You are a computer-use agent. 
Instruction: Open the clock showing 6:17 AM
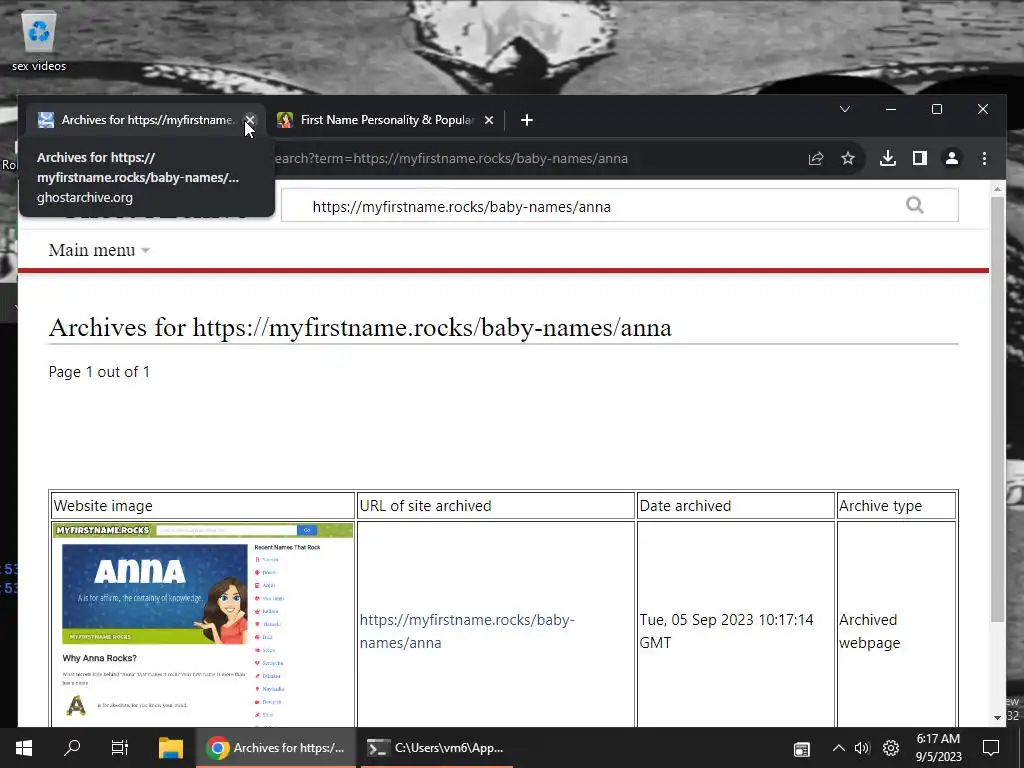click(x=938, y=748)
